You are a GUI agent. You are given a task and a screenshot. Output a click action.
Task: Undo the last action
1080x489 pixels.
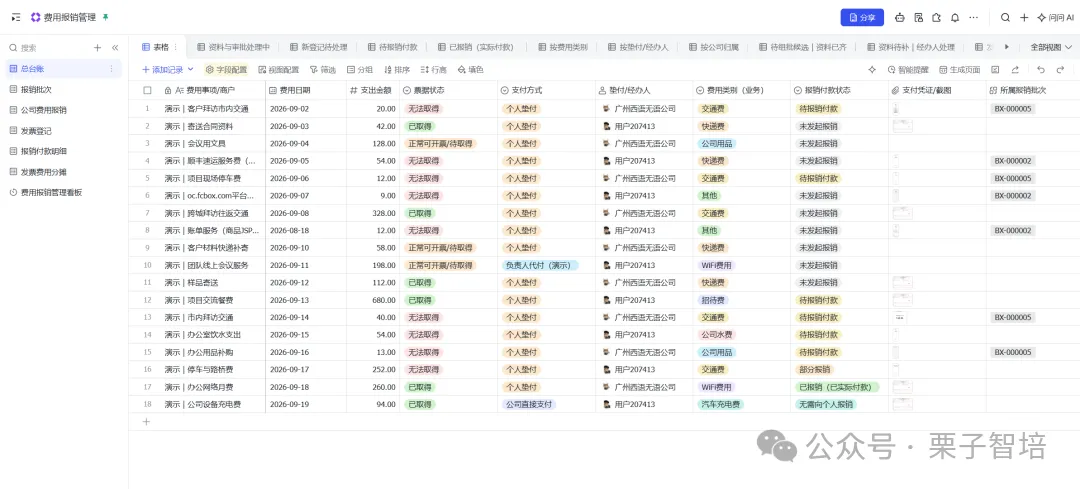(1041, 70)
